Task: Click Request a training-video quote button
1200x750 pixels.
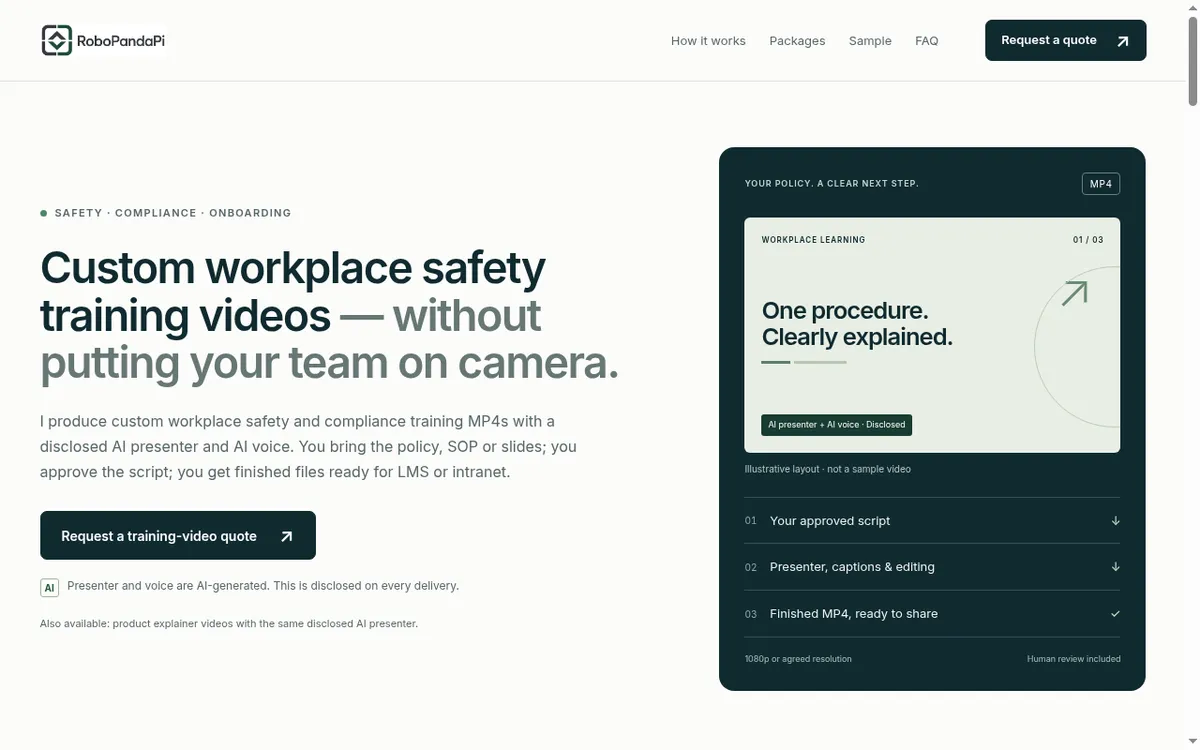Action: pyautogui.click(x=178, y=535)
